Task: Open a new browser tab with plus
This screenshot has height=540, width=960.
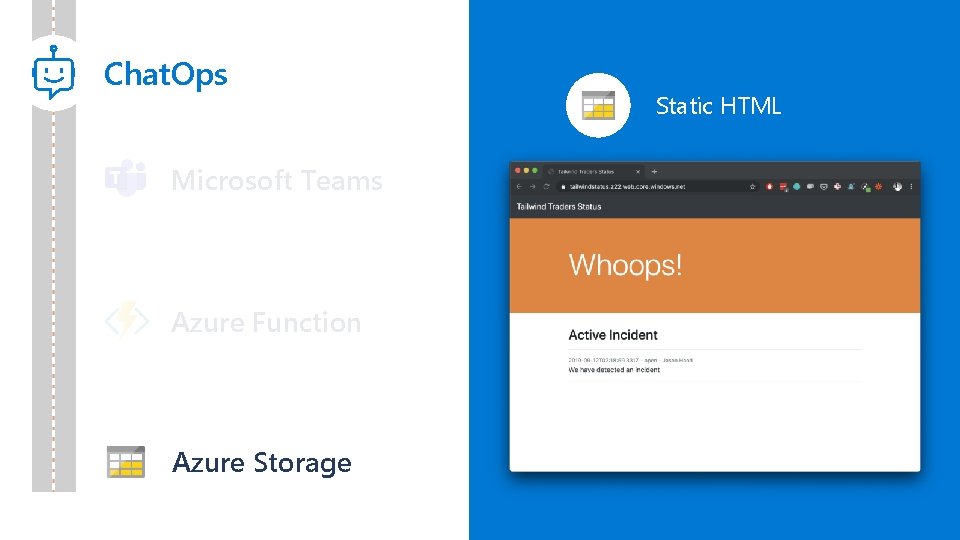Action: [x=654, y=172]
